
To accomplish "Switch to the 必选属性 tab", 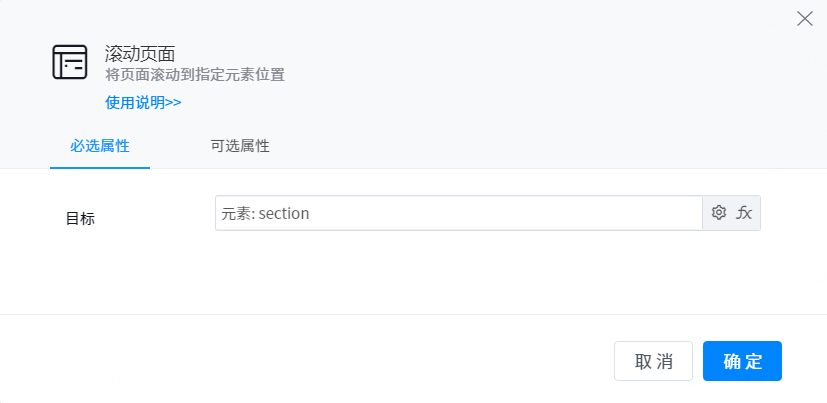I will coord(100,146).
